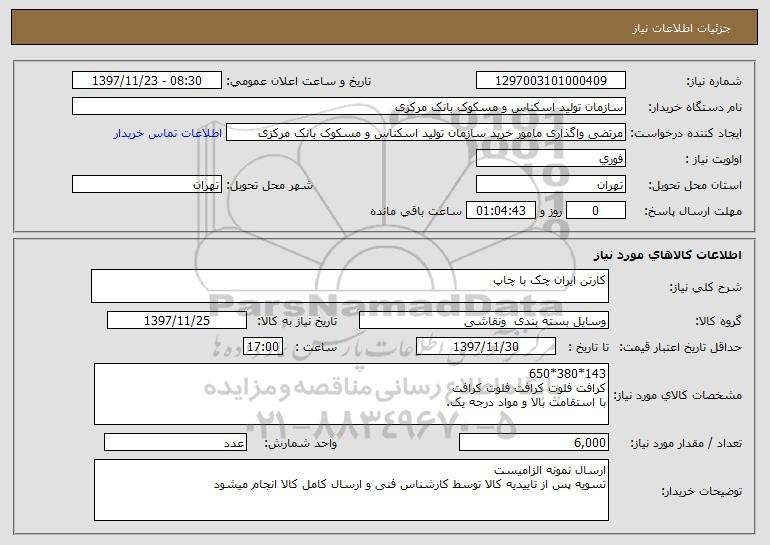Click the label شرح کلی نیاز

tap(706, 287)
